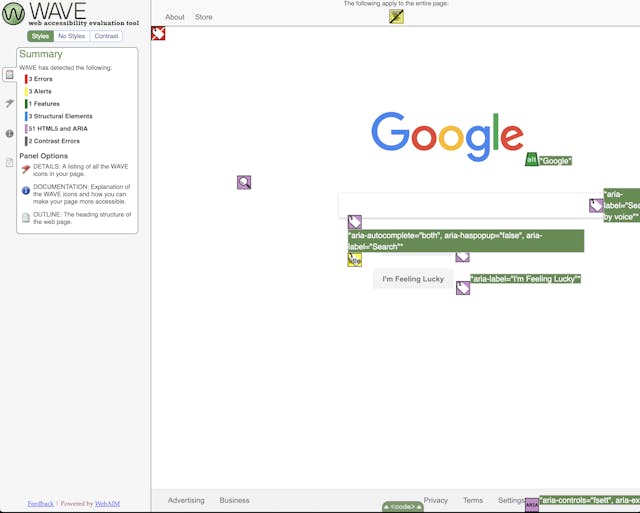Click the yellow page-wide alert icon above the page

pos(396,17)
